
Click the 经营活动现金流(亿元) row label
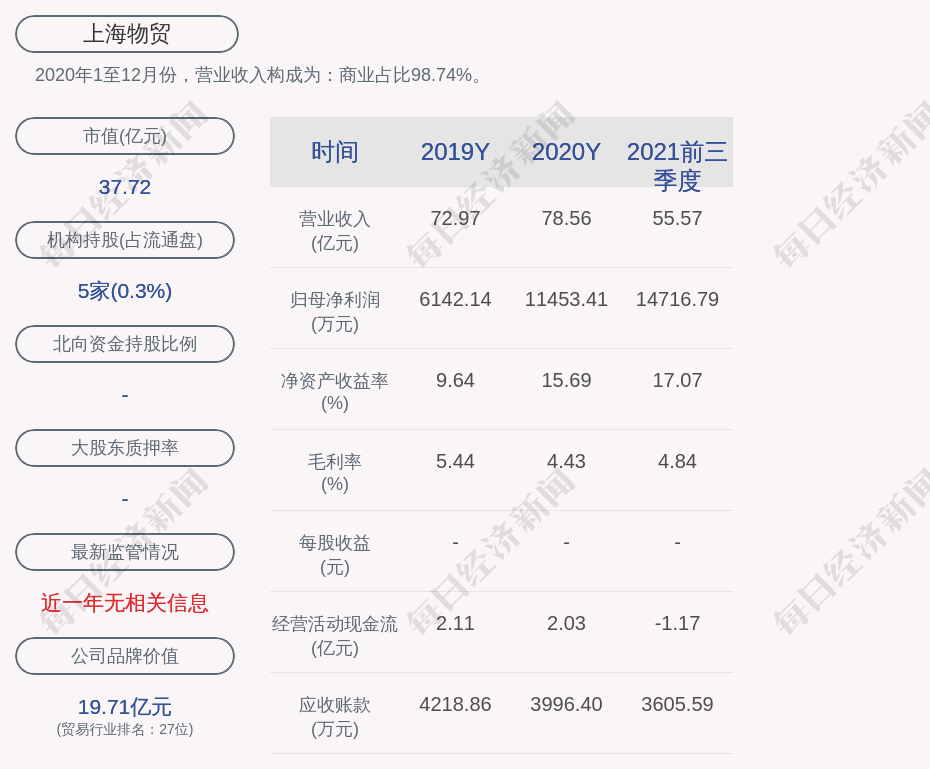pos(335,636)
